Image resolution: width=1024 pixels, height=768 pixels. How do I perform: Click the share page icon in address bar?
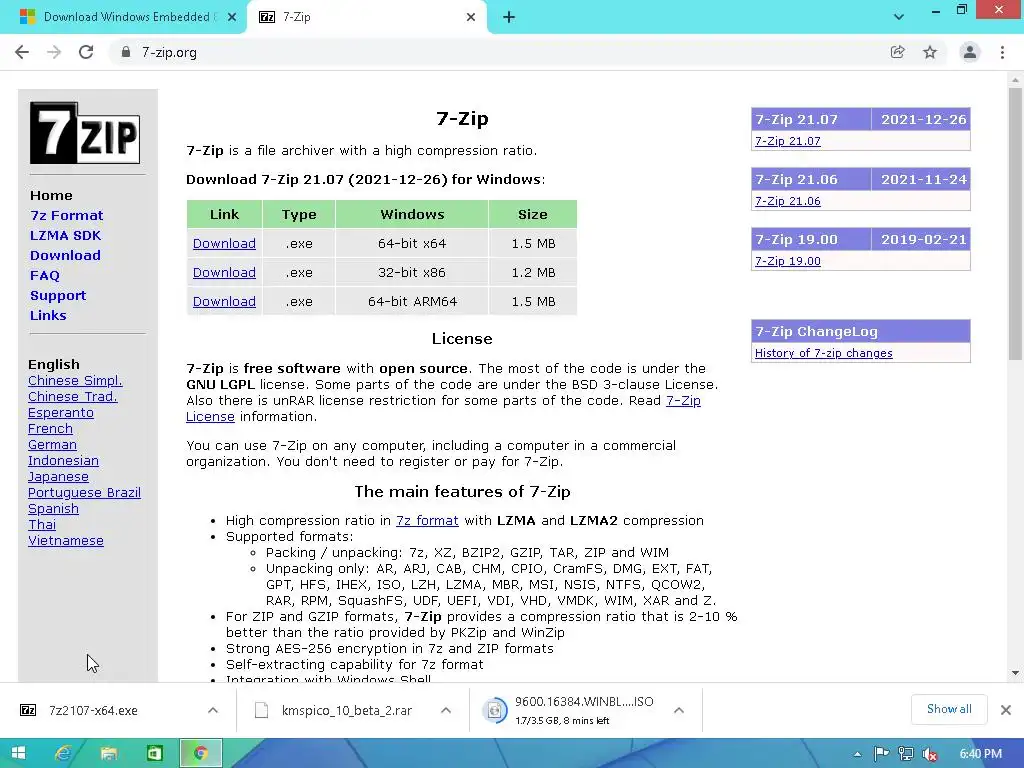898,52
